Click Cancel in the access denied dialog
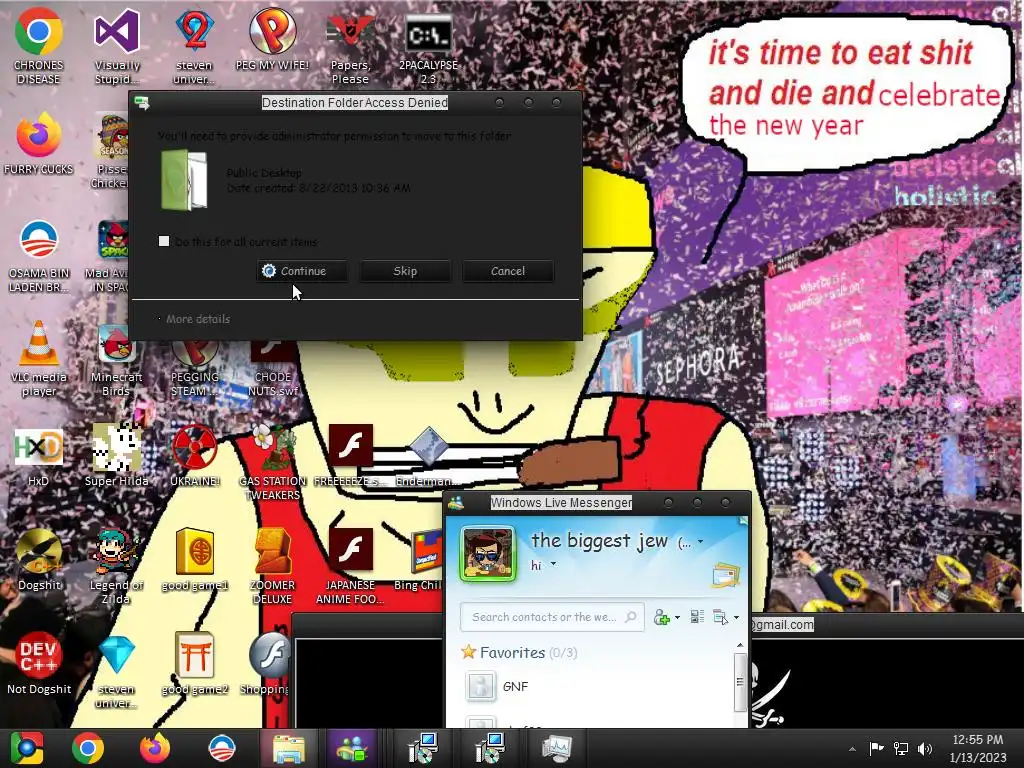The height and width of the screenshot is (768, 1024). pyautogui.click(x=507, y=271)
